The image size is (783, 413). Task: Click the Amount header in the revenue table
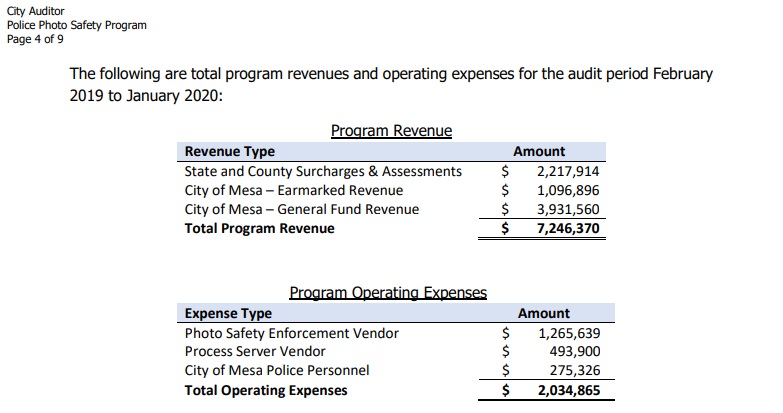click(539, 151)
